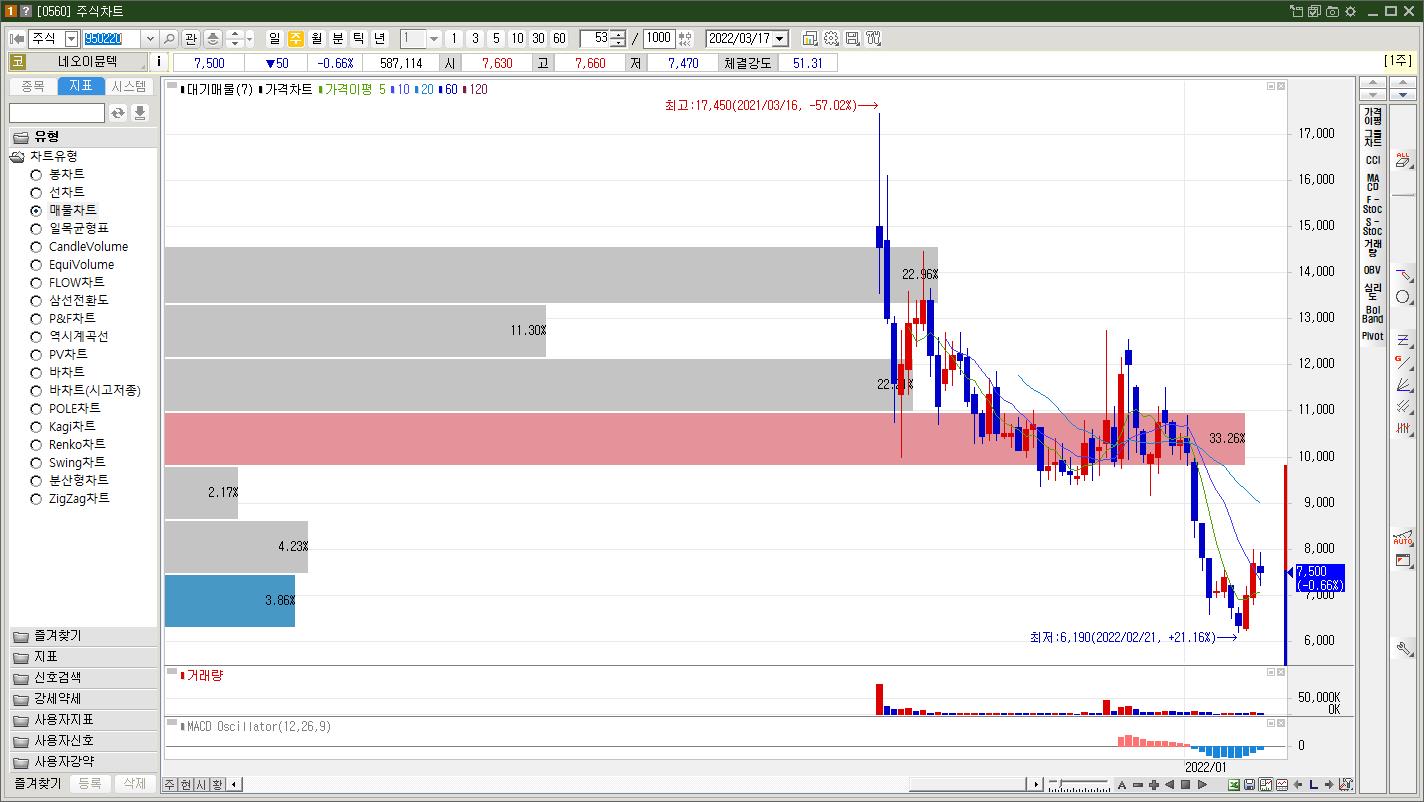Viewport: 1424px width, 802px height.
Task: Click the stop button in bottom toolbar
Action: (1186, 785)
